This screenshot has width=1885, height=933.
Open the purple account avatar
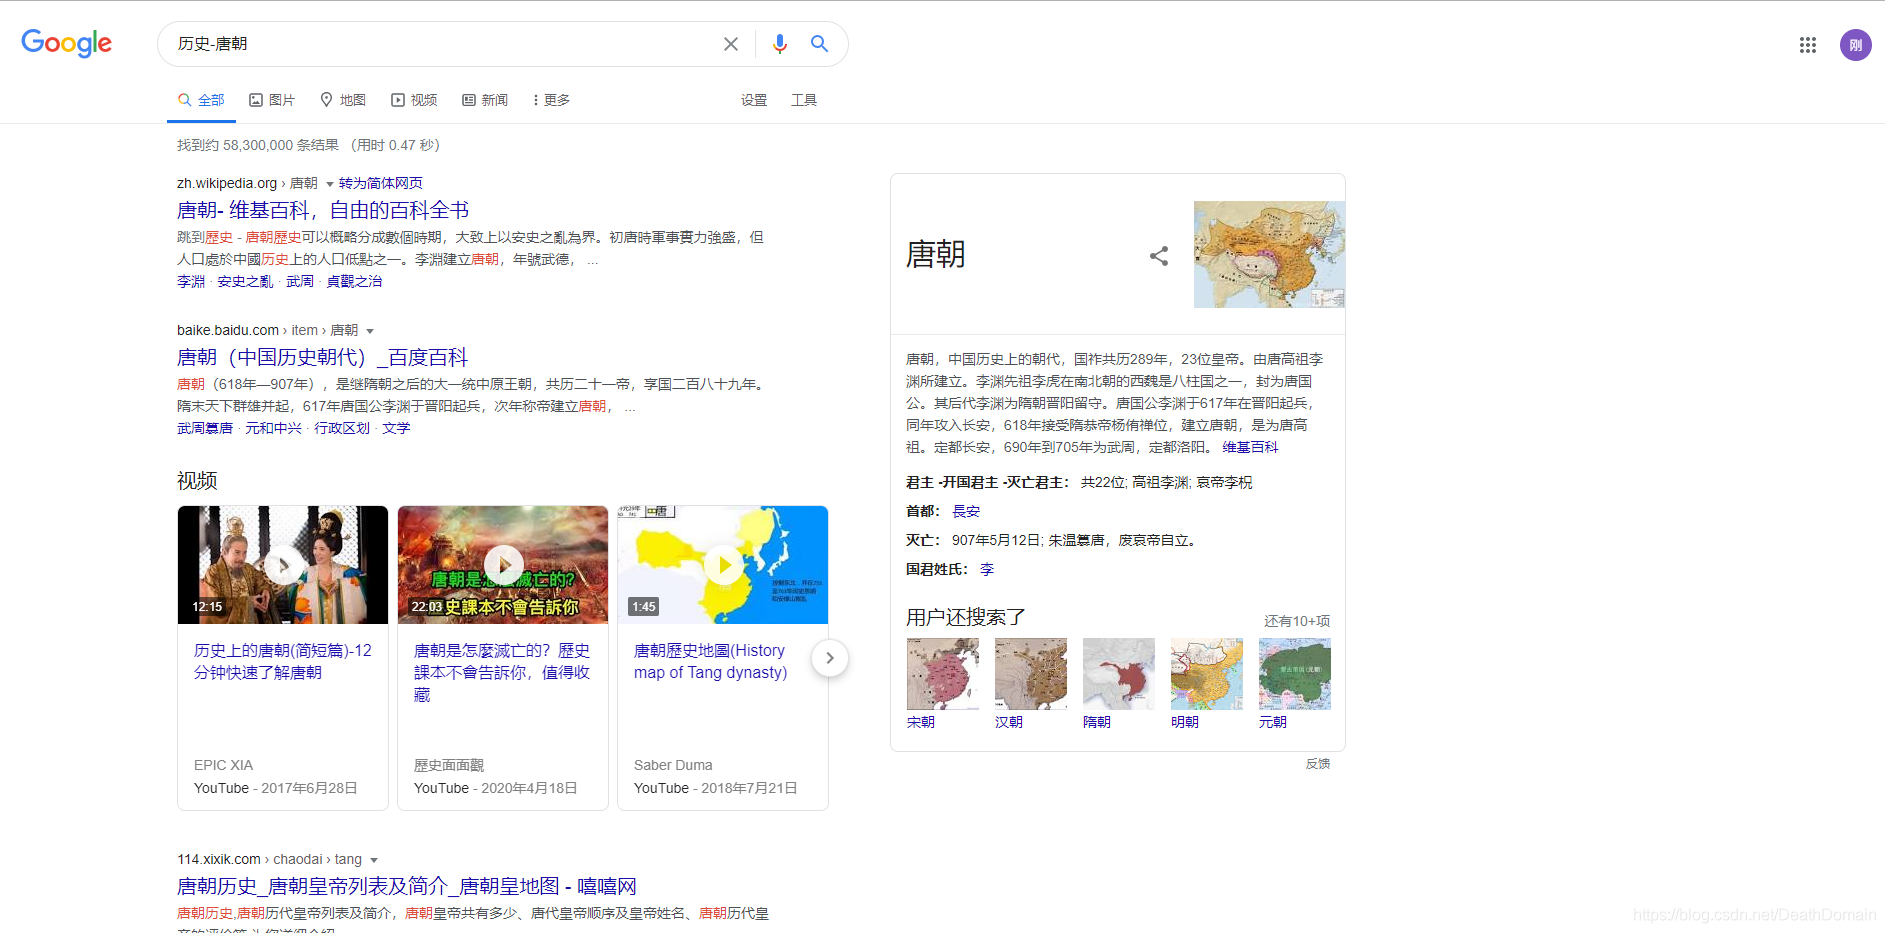(x=1856, y=45)
